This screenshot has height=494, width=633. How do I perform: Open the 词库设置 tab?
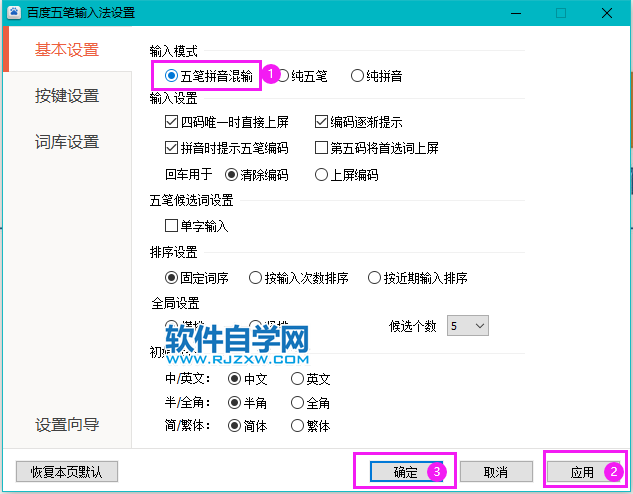(x=67, y=142)
